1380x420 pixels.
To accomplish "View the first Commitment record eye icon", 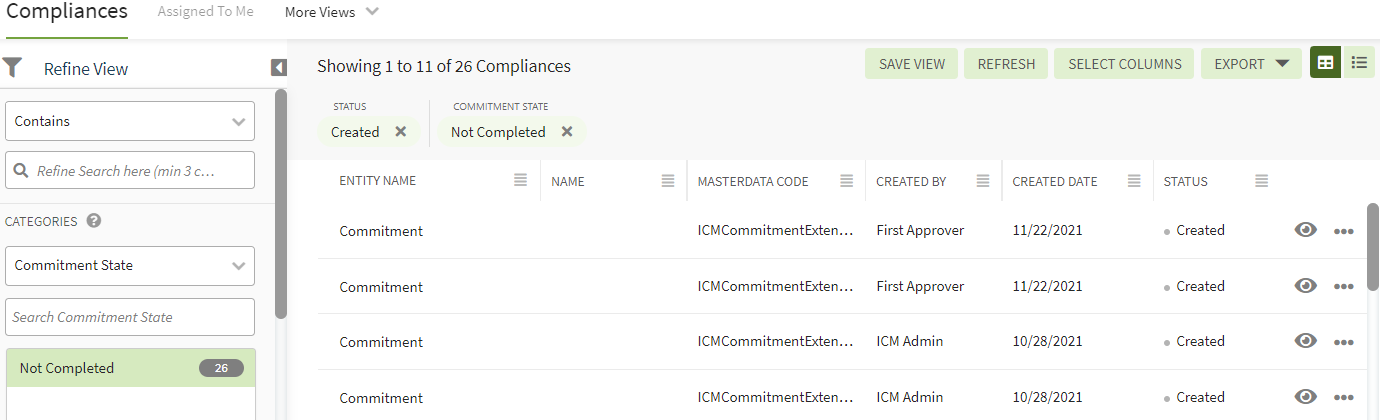I will 1305,230.
